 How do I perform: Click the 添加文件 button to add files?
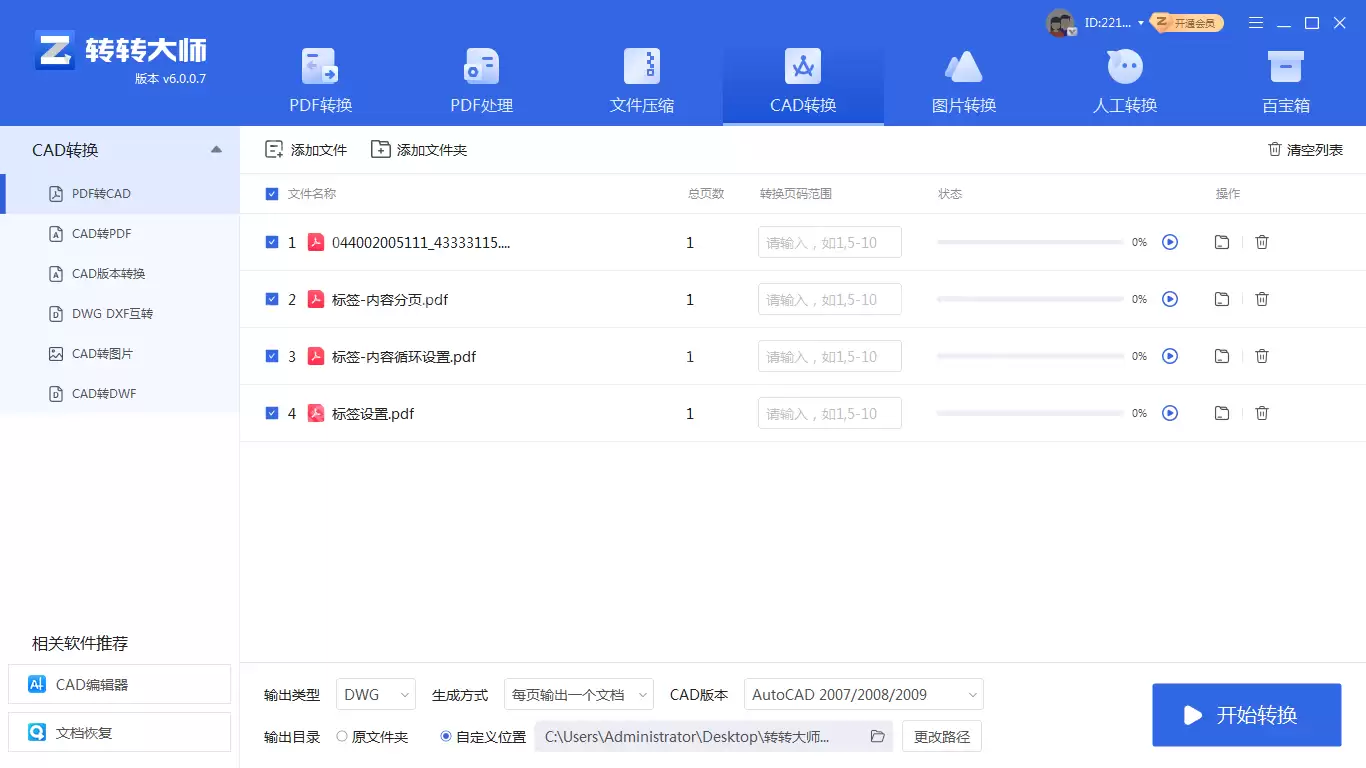click(x=304, y=149)
